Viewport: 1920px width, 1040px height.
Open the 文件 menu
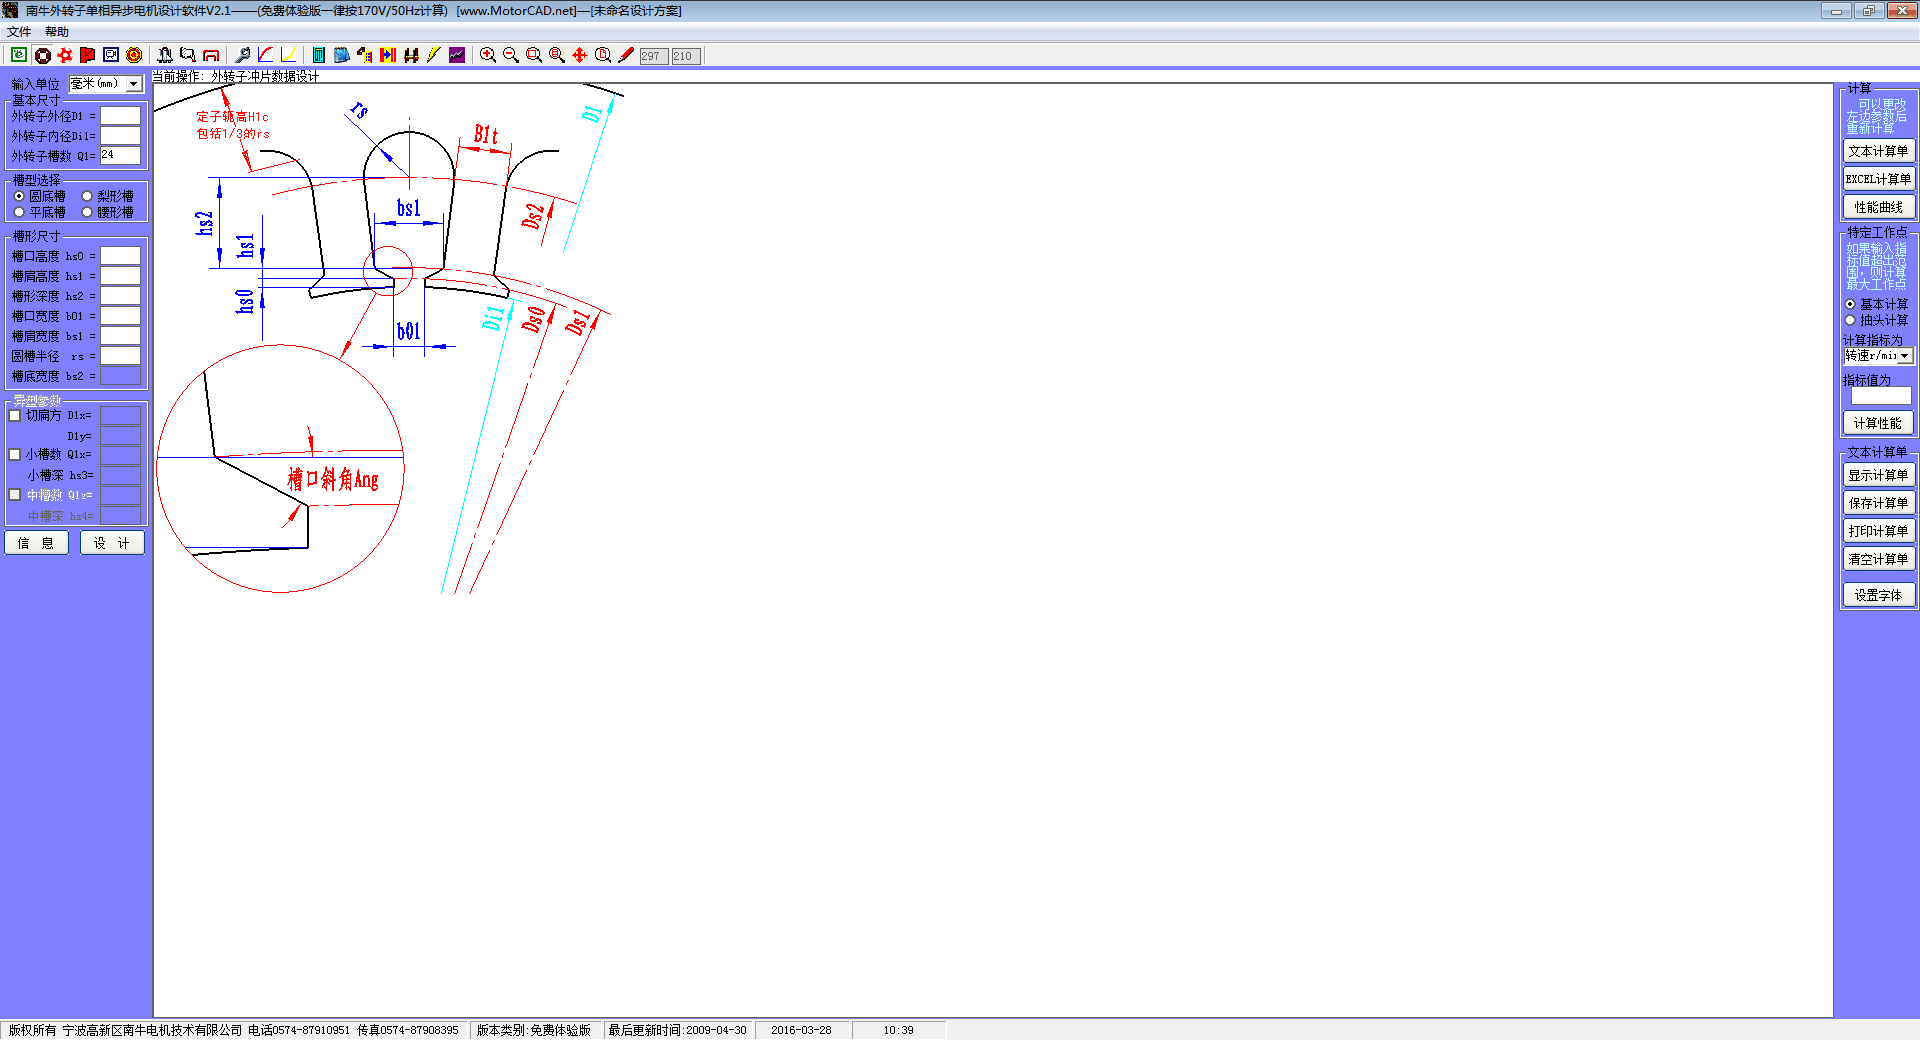point(18,32)
